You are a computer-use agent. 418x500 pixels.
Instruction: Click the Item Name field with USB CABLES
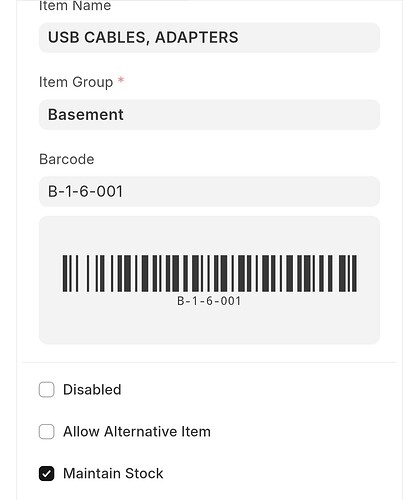point(209,37)
